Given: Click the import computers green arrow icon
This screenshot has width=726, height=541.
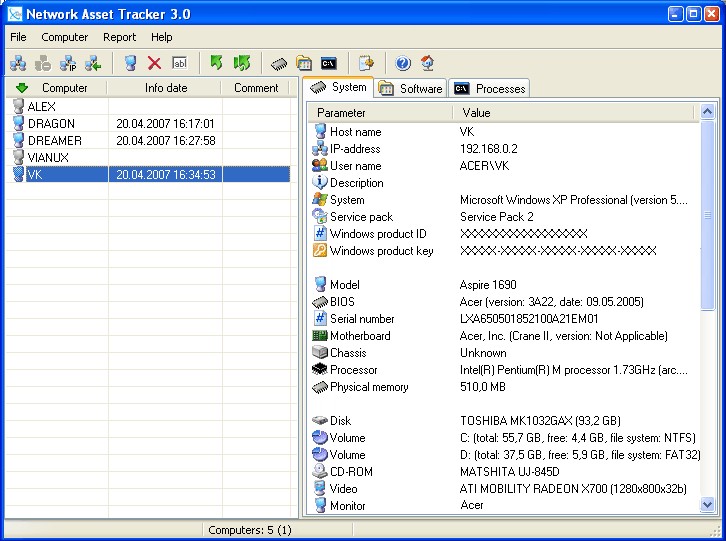Looking at the screenshot, I should (93, 63).
